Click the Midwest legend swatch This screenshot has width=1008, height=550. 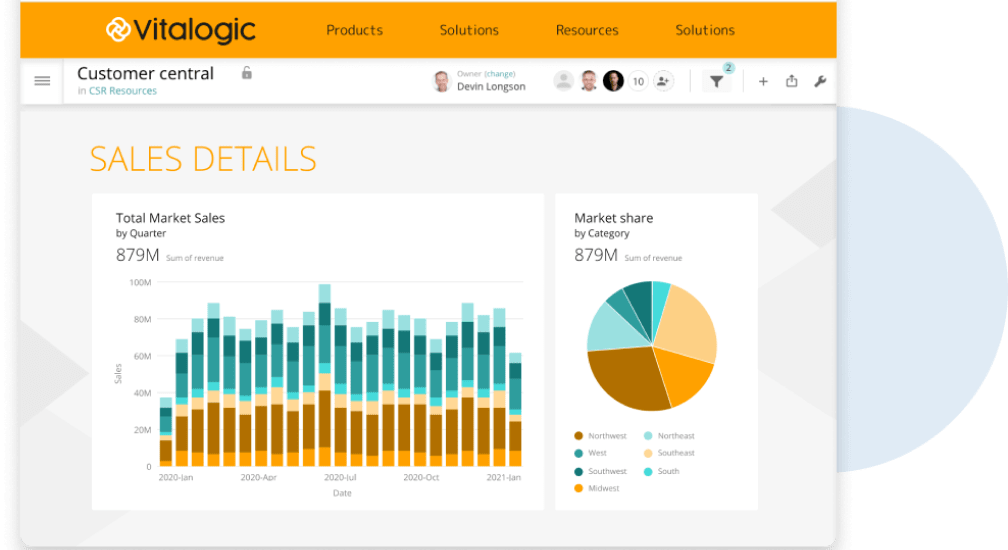(579, 488)
